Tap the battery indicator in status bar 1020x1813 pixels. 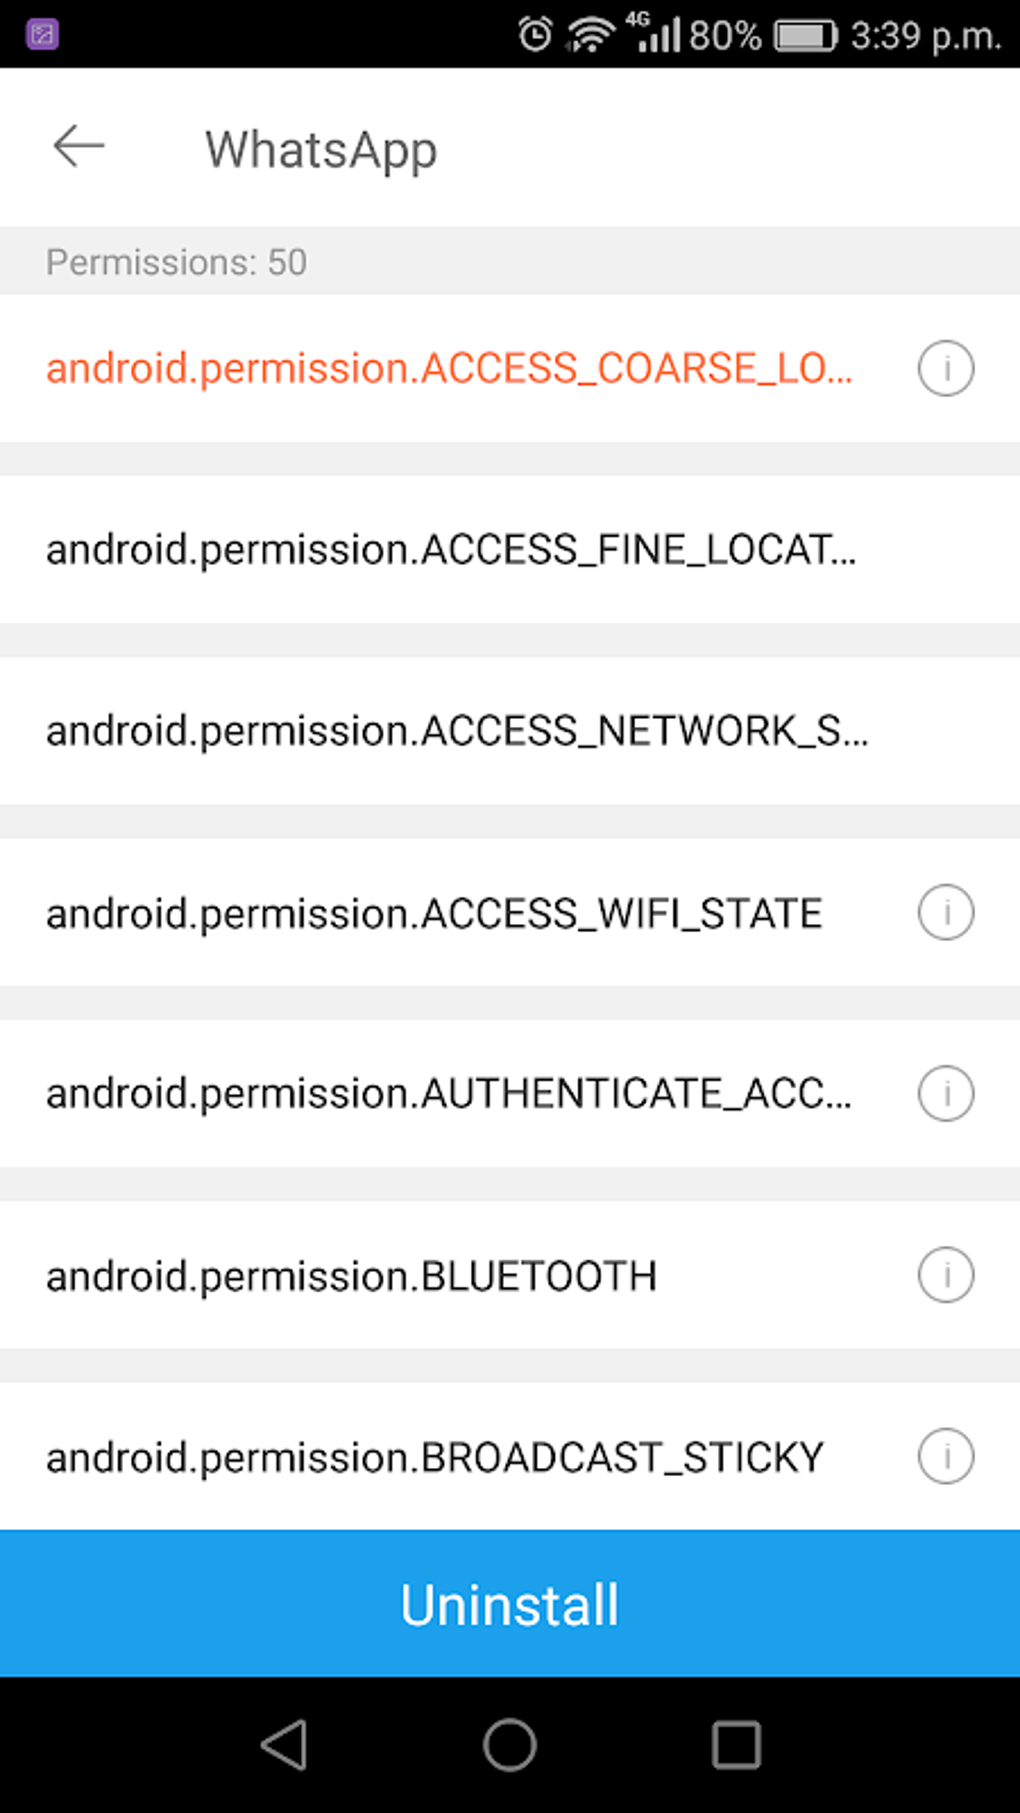(805, 36)
